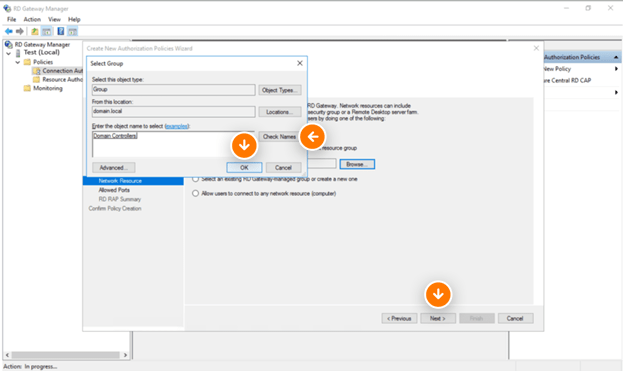
Task: Click the Next button in the wizard
Action: tap(438, 318)
